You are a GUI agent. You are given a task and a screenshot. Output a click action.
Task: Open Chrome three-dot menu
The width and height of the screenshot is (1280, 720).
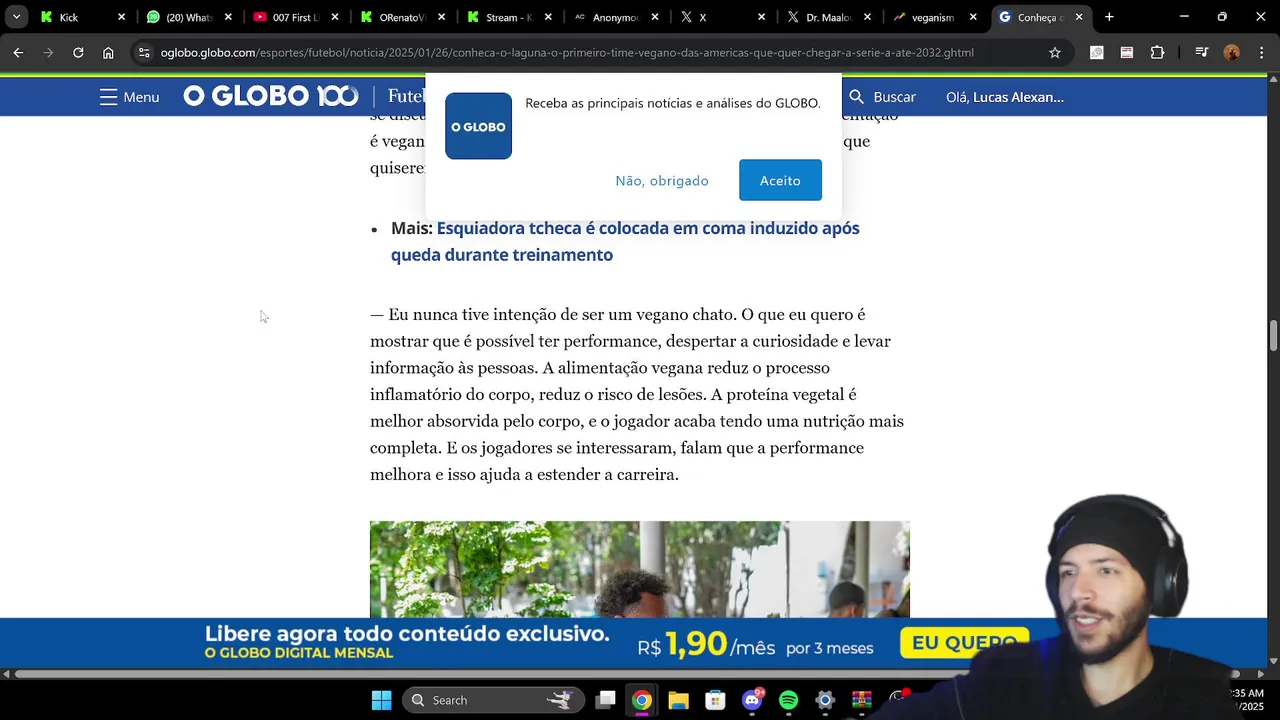pos(1261,52)
